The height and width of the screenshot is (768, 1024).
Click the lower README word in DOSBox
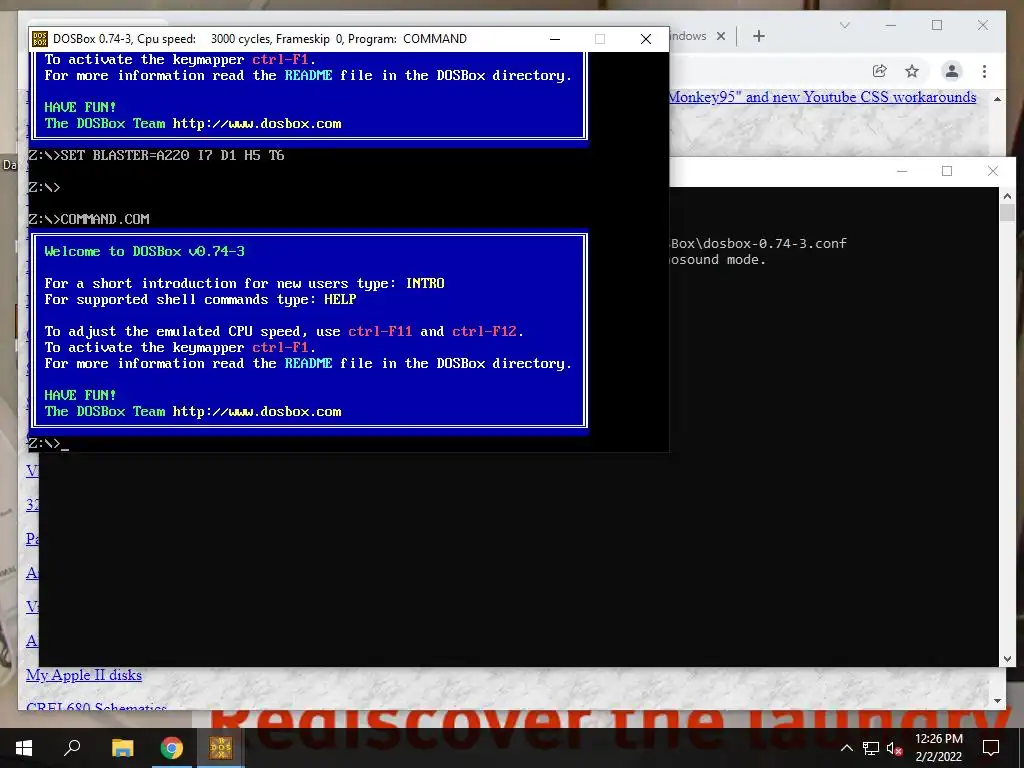click(x=308, y=364)
